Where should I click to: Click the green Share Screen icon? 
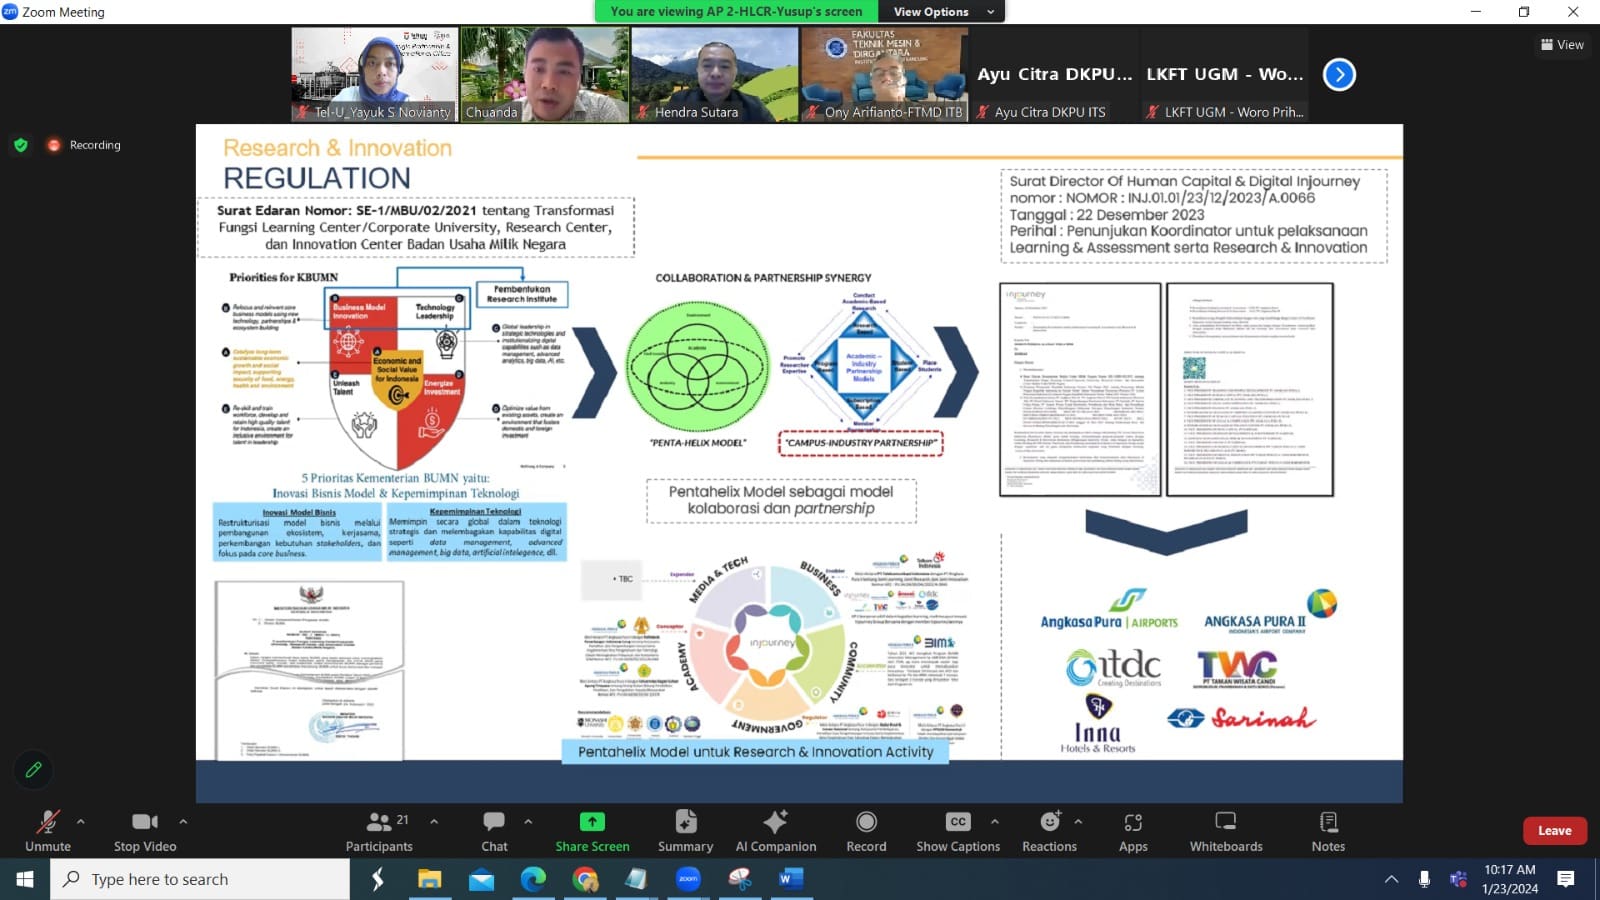592,822
